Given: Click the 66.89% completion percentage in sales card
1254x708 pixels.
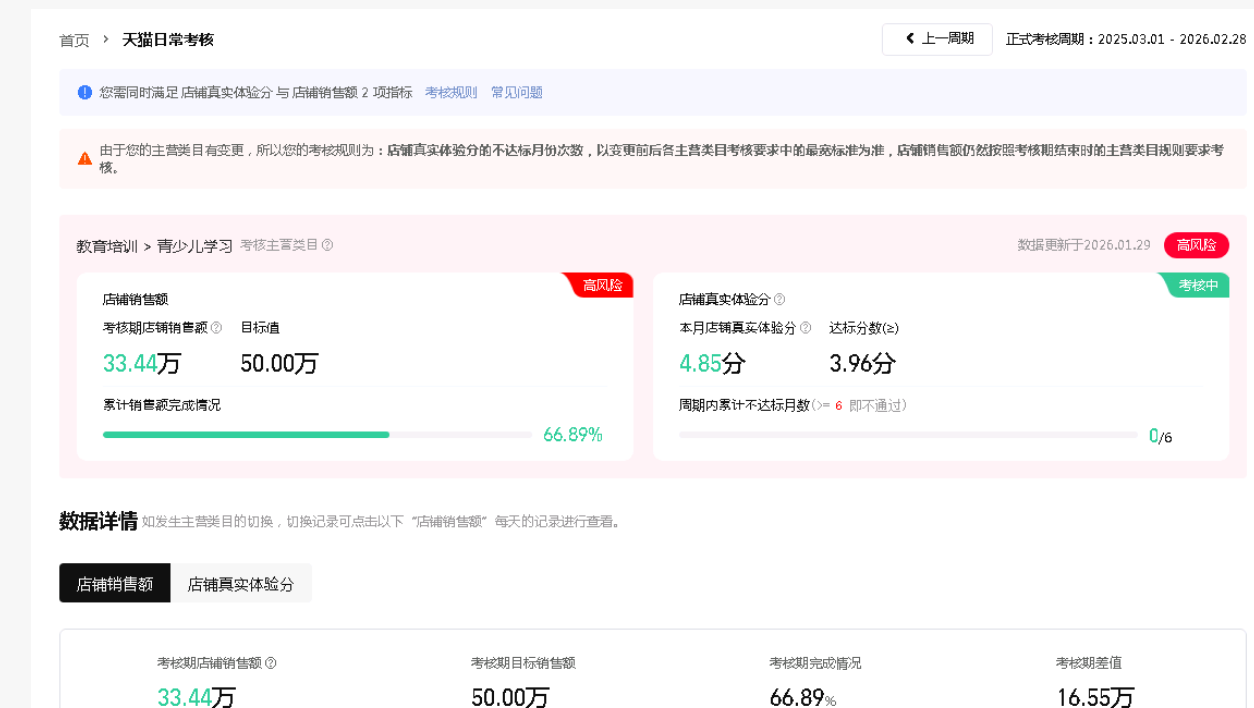Looking at the screenshot, I should [x=572, y=435].
